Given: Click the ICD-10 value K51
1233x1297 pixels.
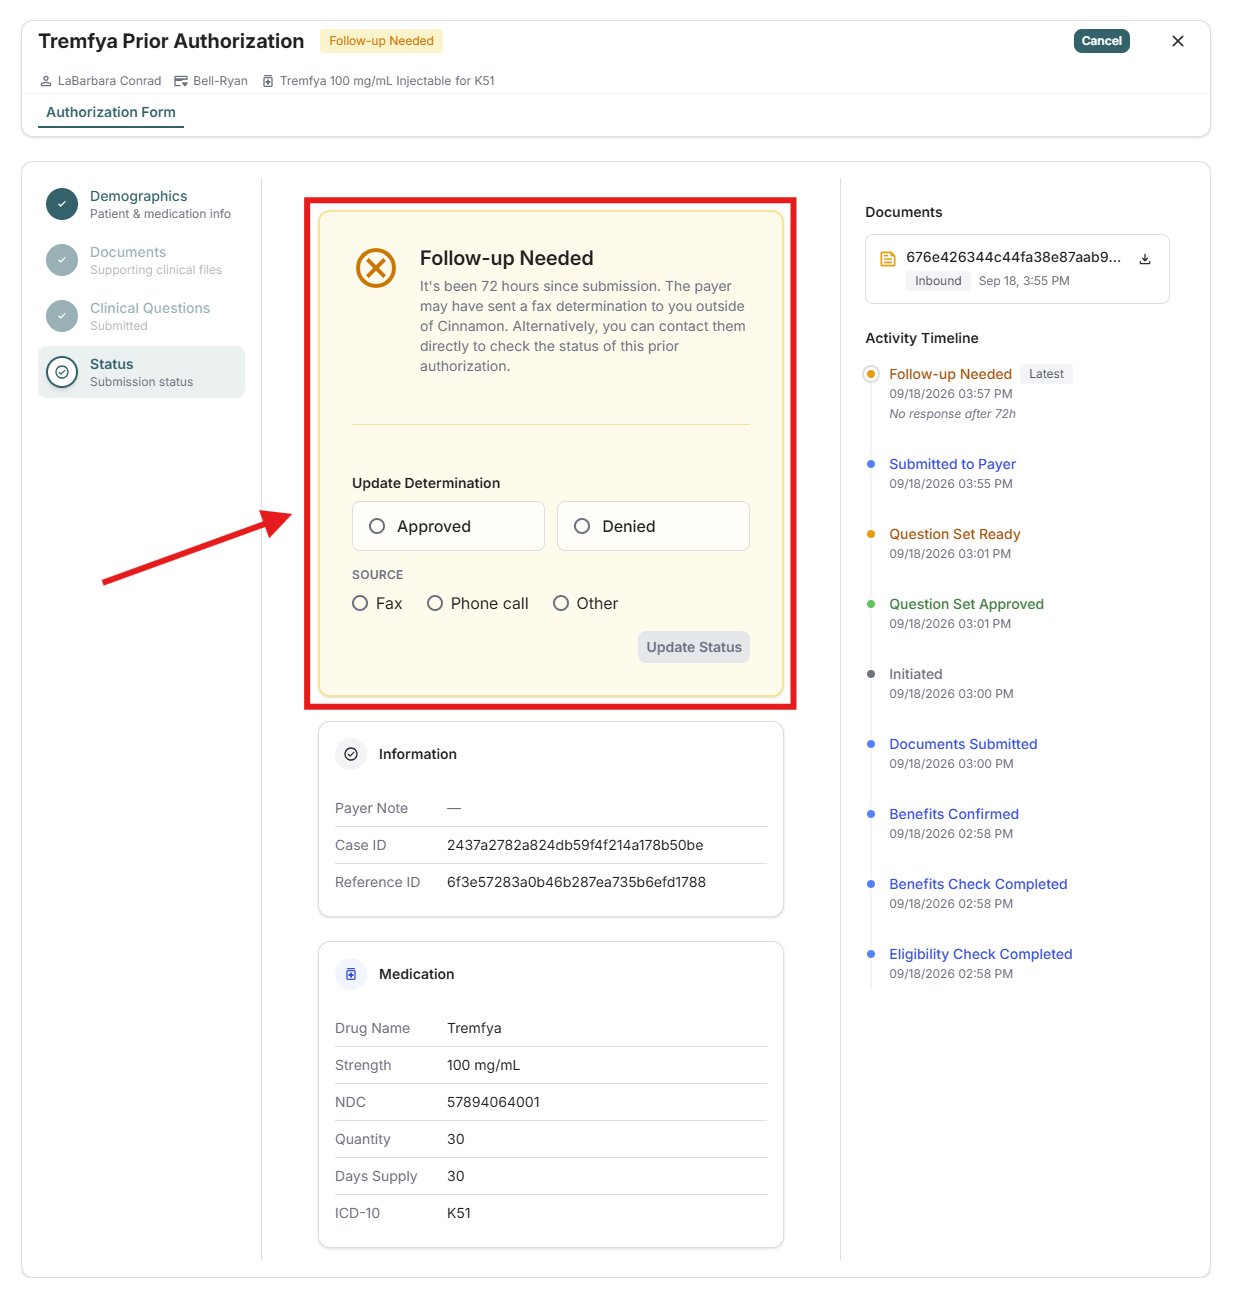Looking at the screenshot, I should coord(459,1213).
